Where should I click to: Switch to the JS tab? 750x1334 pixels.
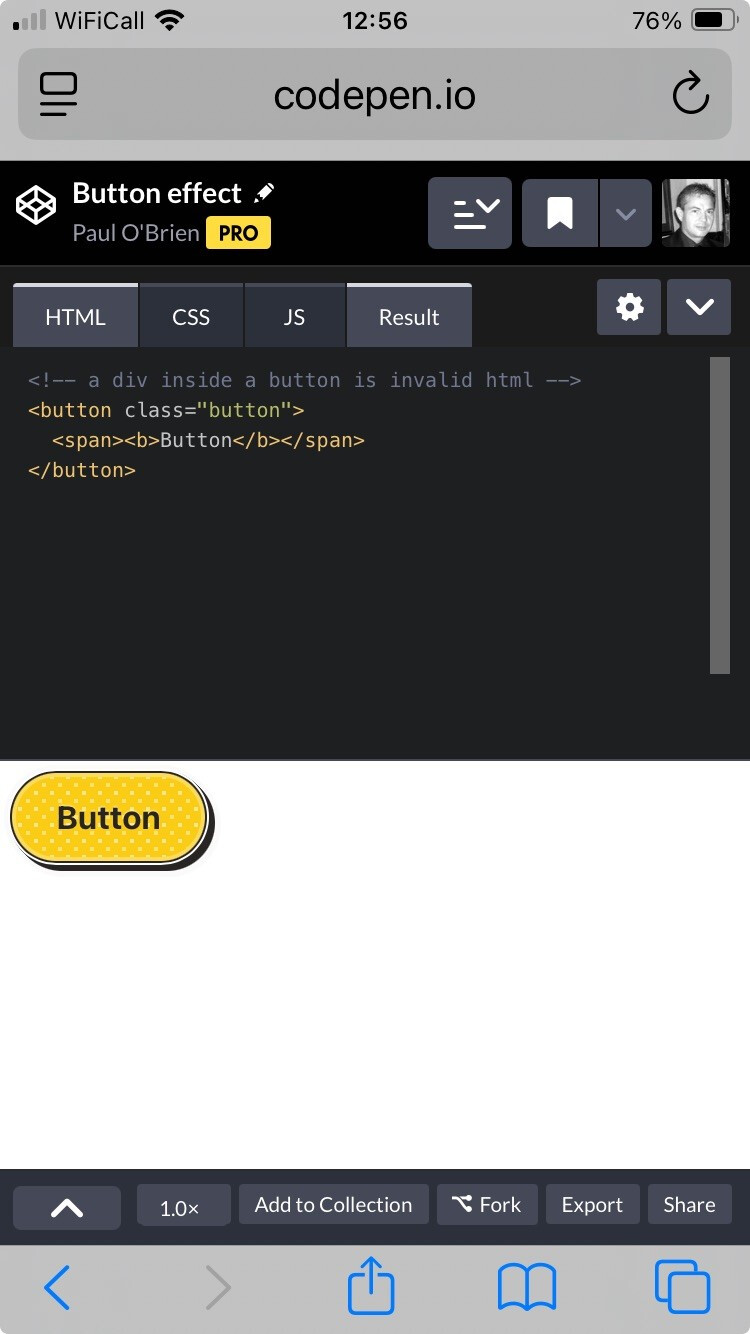(x=294, y=316)
